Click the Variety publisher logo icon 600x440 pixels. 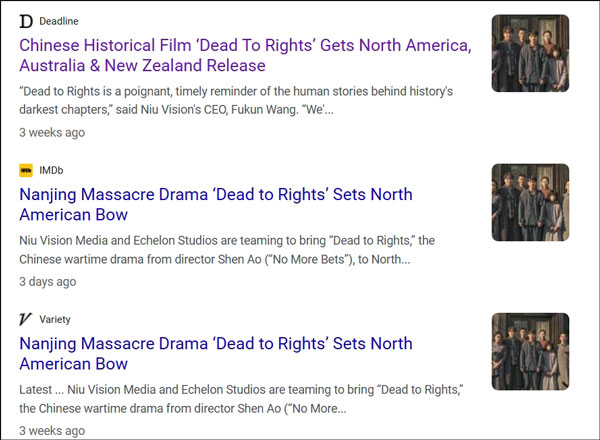(x=26, y=319)
